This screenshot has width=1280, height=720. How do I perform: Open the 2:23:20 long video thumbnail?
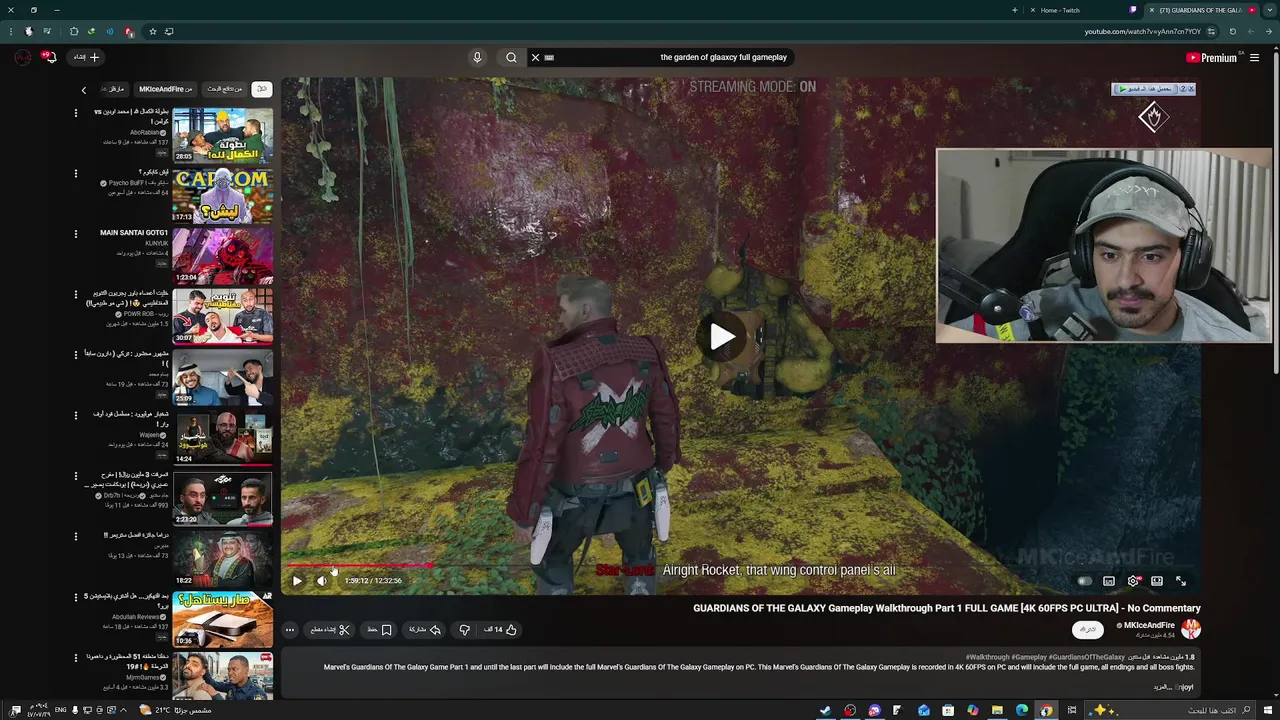[222, 498]
